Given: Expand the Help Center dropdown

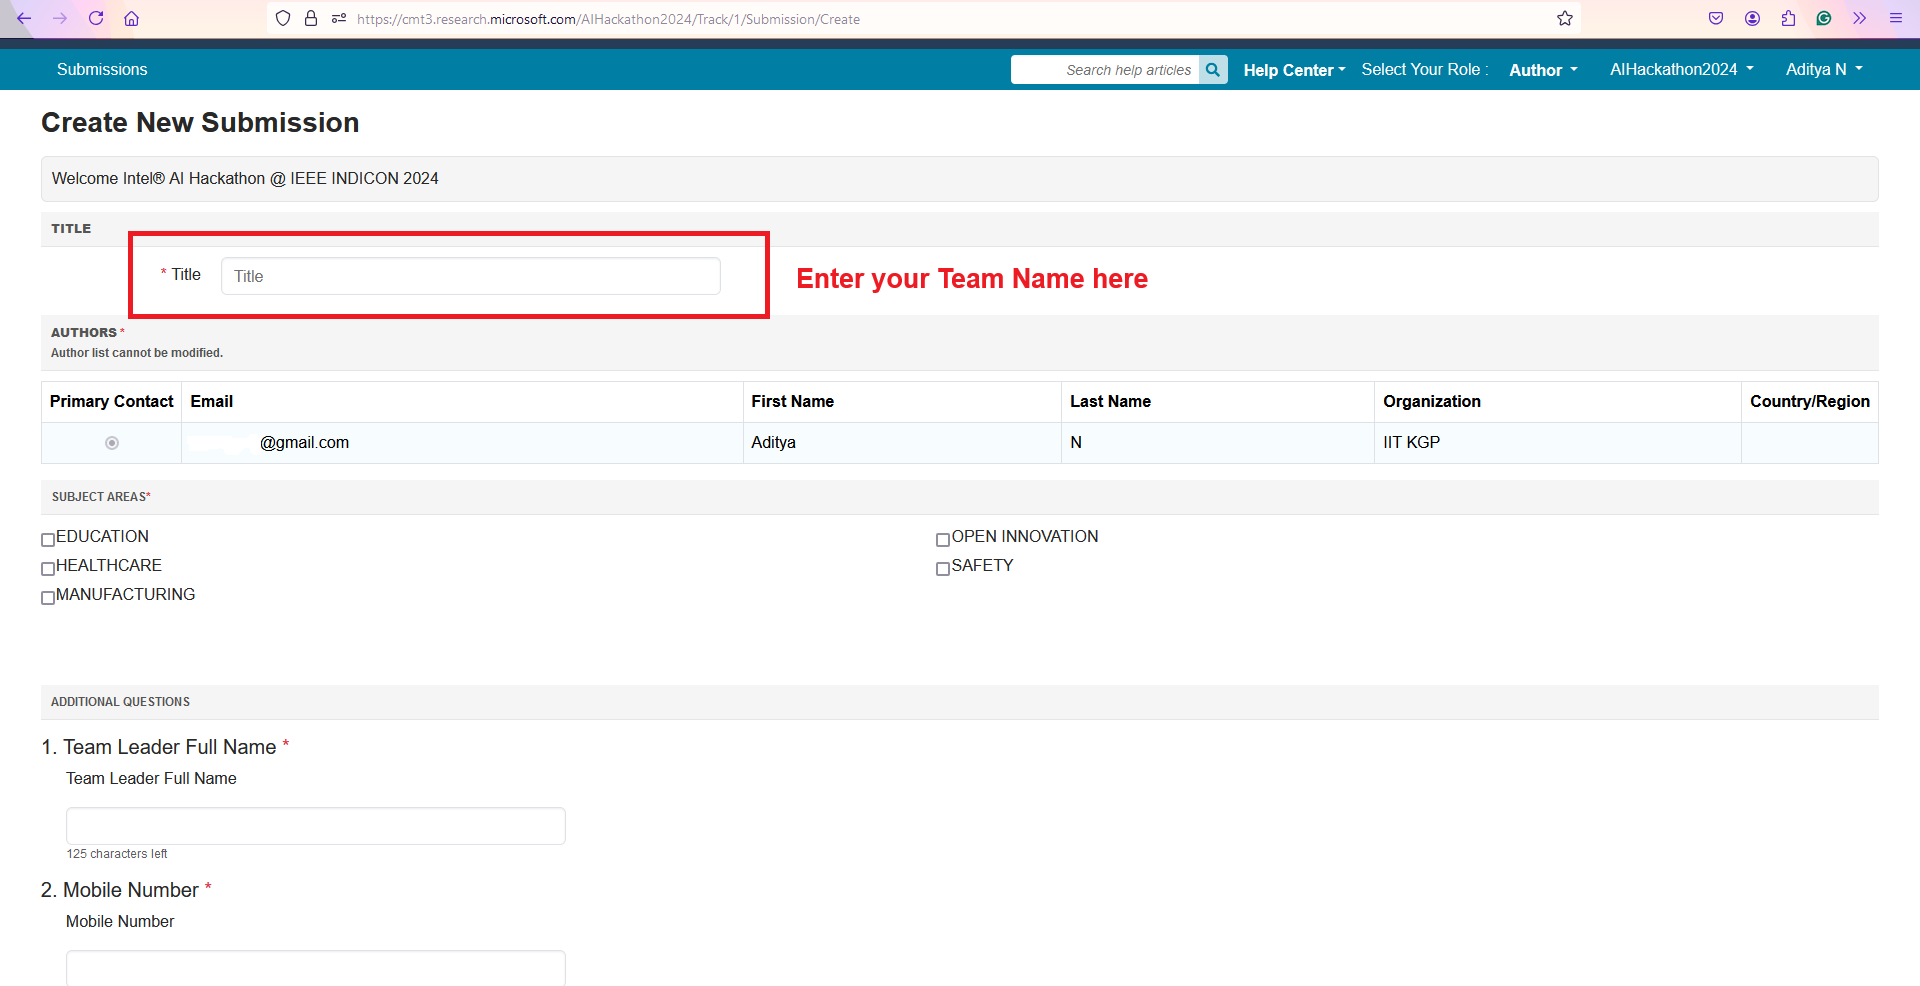Looking at the screenshot, I should [1294, 70].
